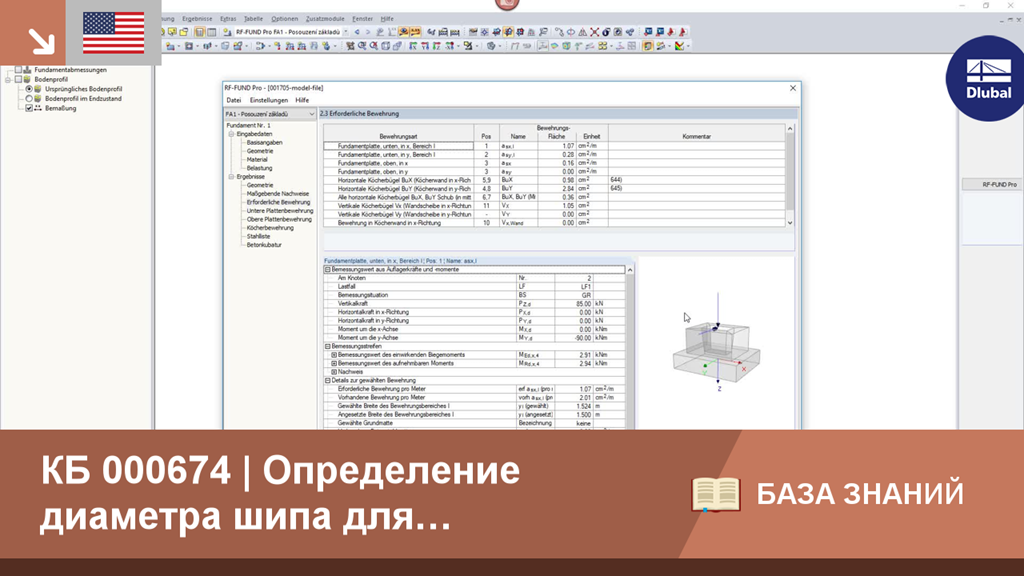
Task: Expand Bemessungswert des einwirkenden Biegemoments row
Action: click(x=334, y=355)
